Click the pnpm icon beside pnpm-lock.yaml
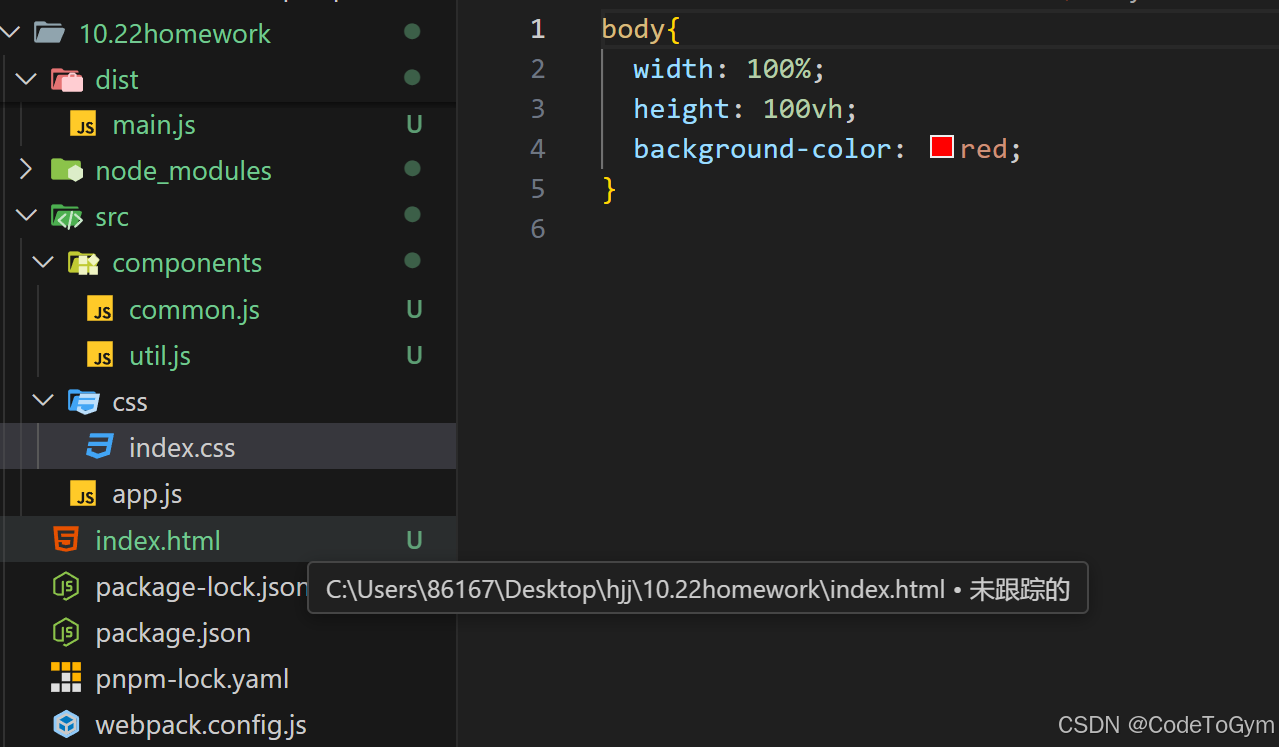Screen dimensions: 1279x747 click(66, 678)
